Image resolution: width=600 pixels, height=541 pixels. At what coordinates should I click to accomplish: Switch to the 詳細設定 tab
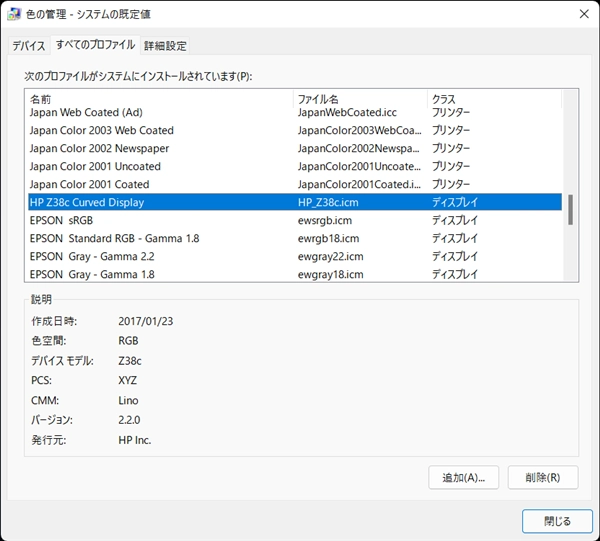(165, 46)
